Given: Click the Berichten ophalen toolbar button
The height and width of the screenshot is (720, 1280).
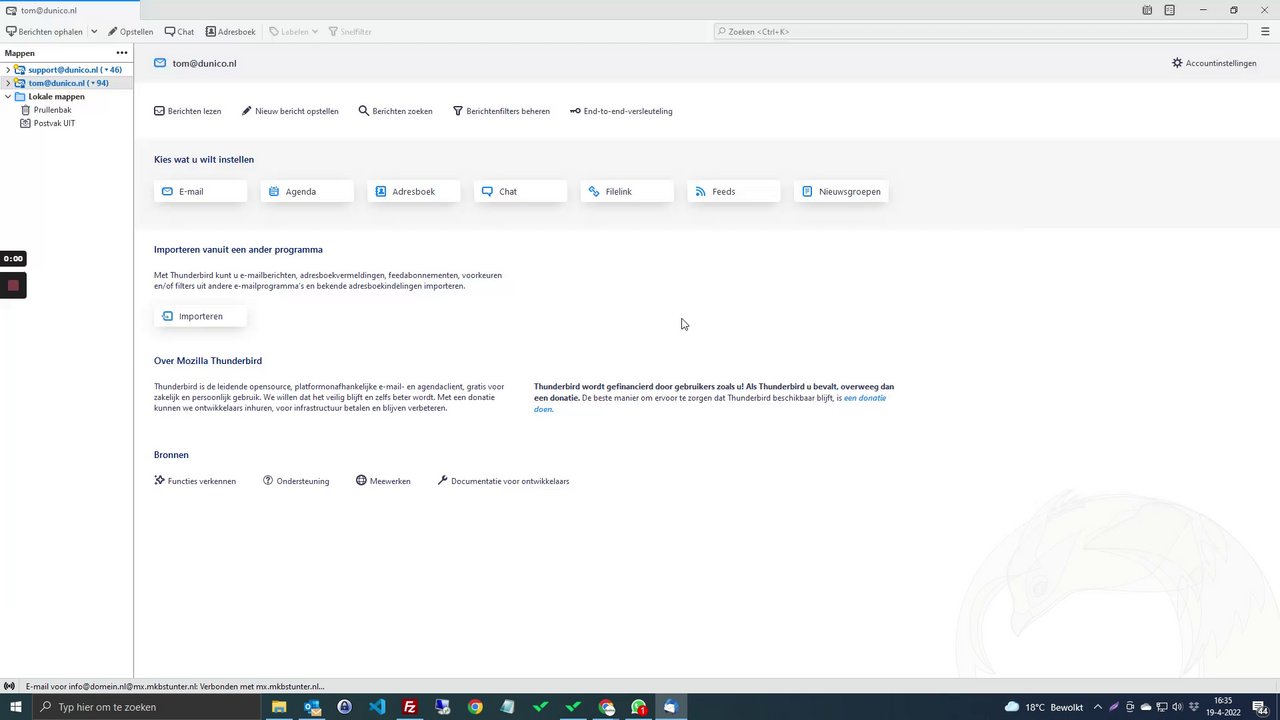Looking at the screenshot, I should click(45, 32).
